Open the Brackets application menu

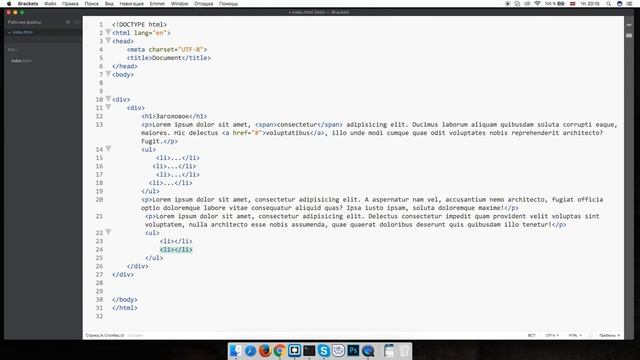(28, 4)
